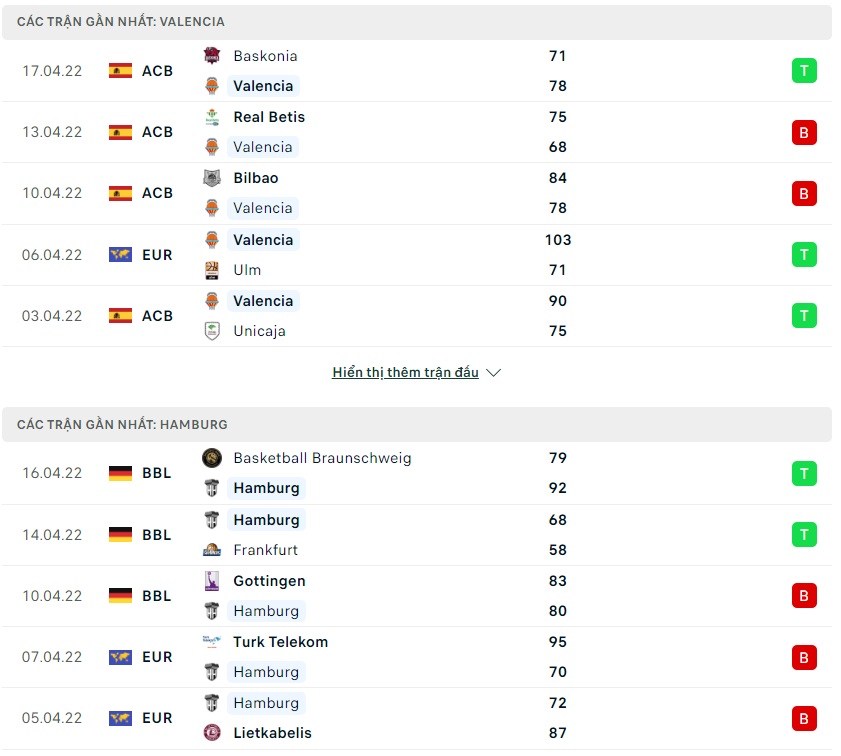Click the Spain flag on 17.04.22 row
This screenshot has width=841, height=756.
pyautogui.click(x=120, y=71)
